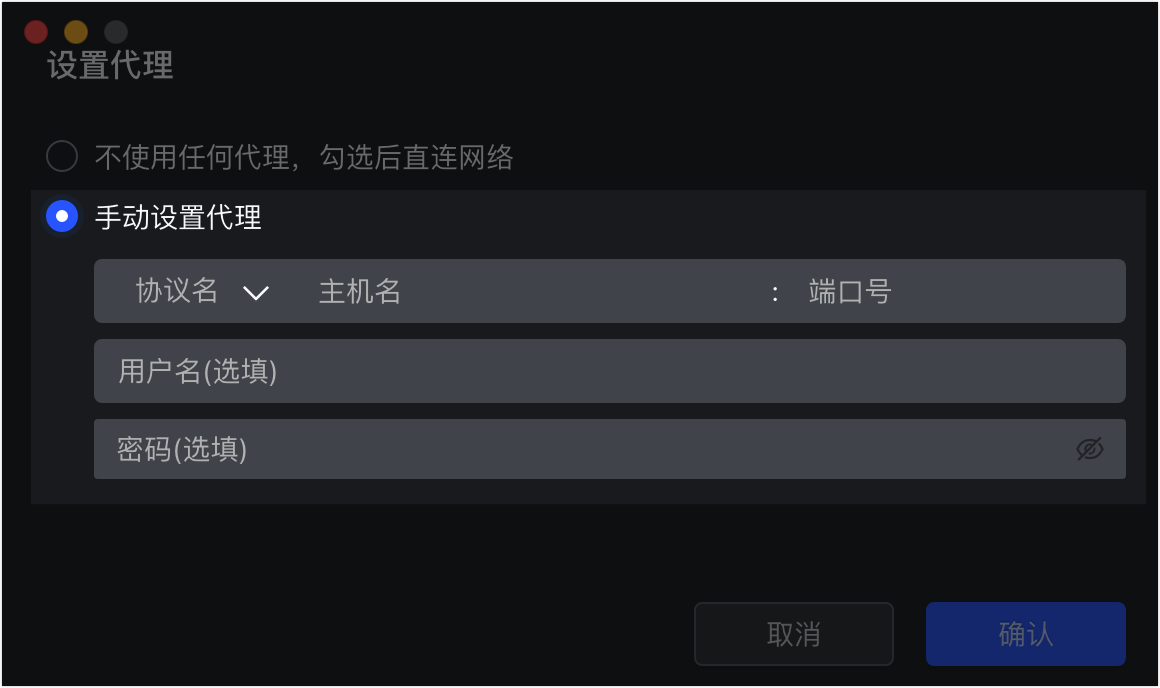Cancel the proxy configuration dialog
Screen dimensions: 1160x688
click(794, 633)
